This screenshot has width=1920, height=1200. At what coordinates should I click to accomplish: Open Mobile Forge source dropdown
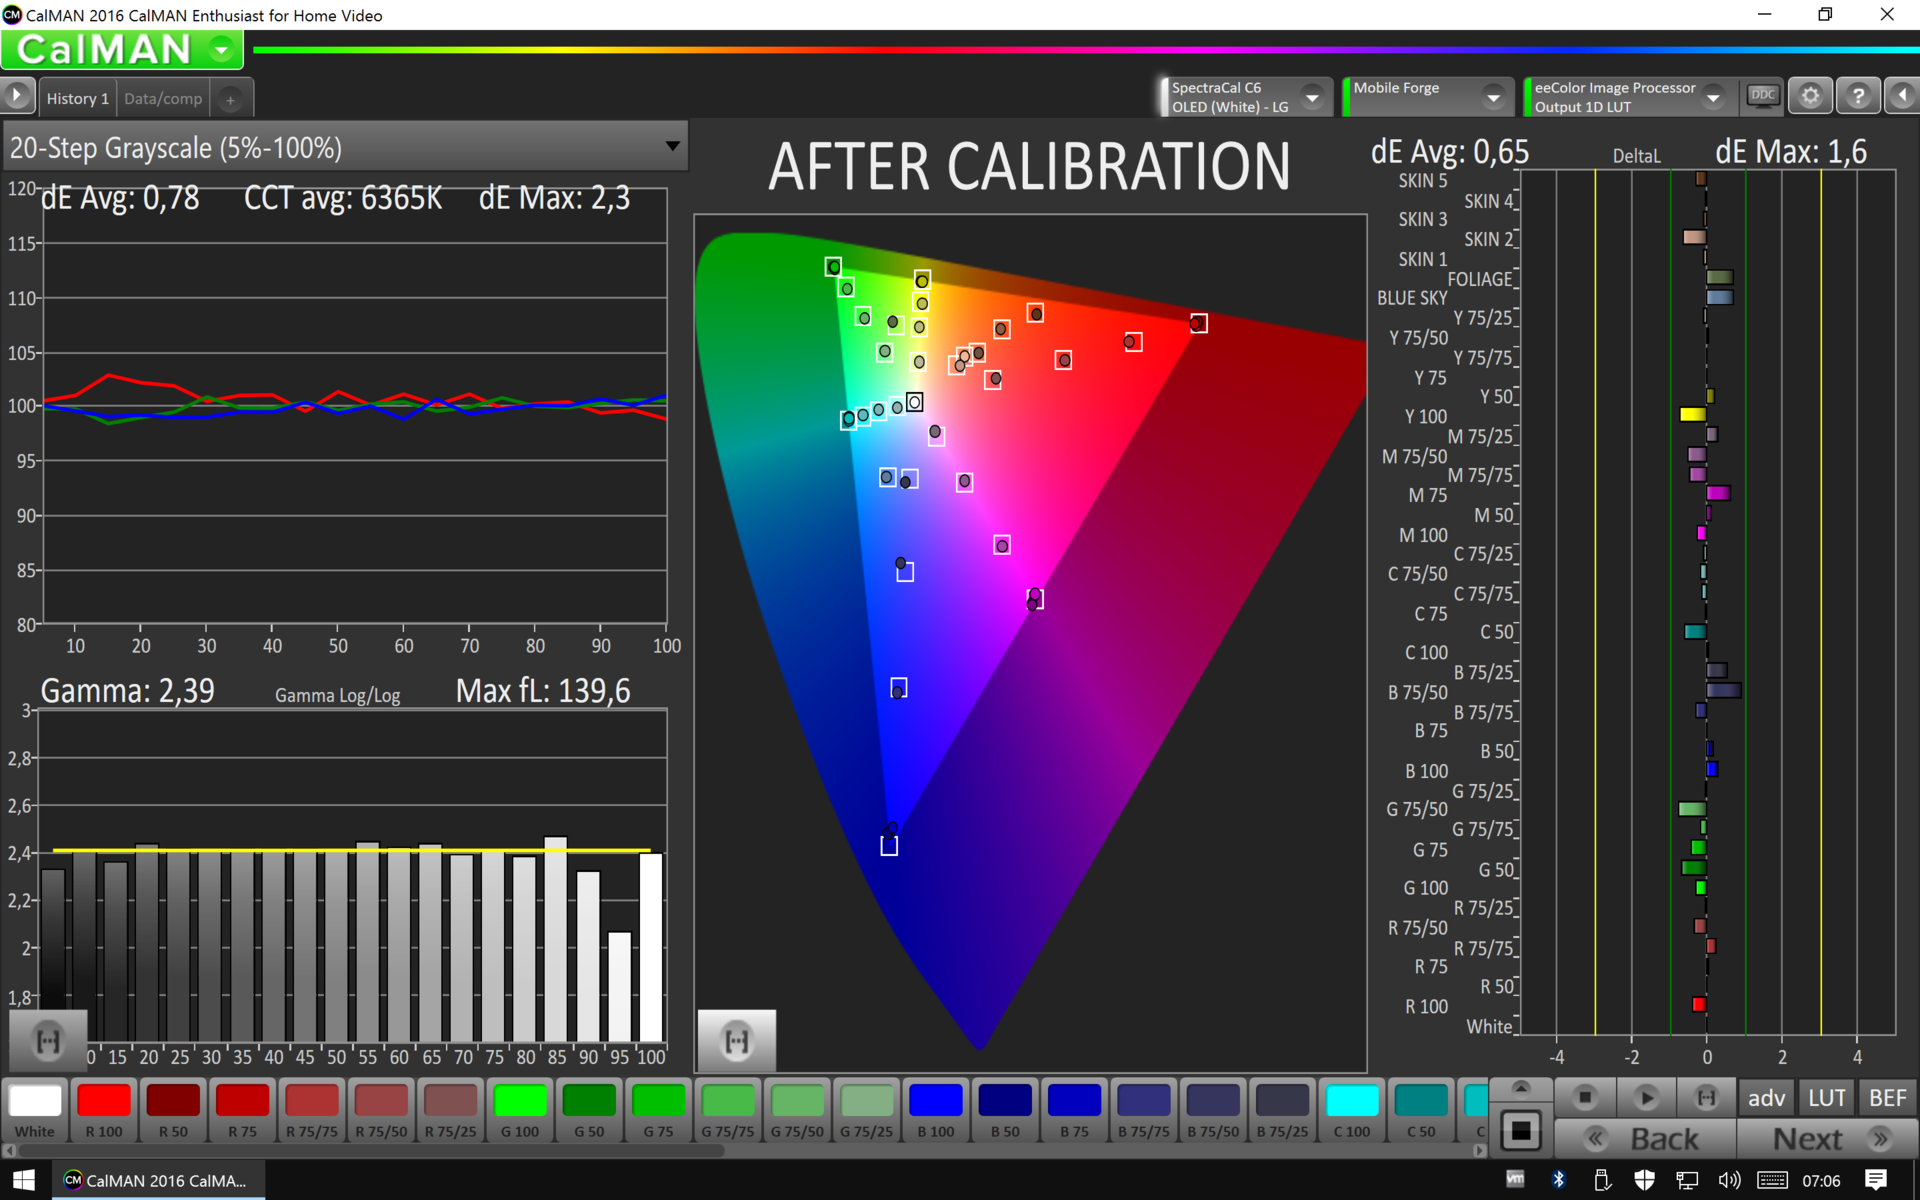(x=1493, y=97)
